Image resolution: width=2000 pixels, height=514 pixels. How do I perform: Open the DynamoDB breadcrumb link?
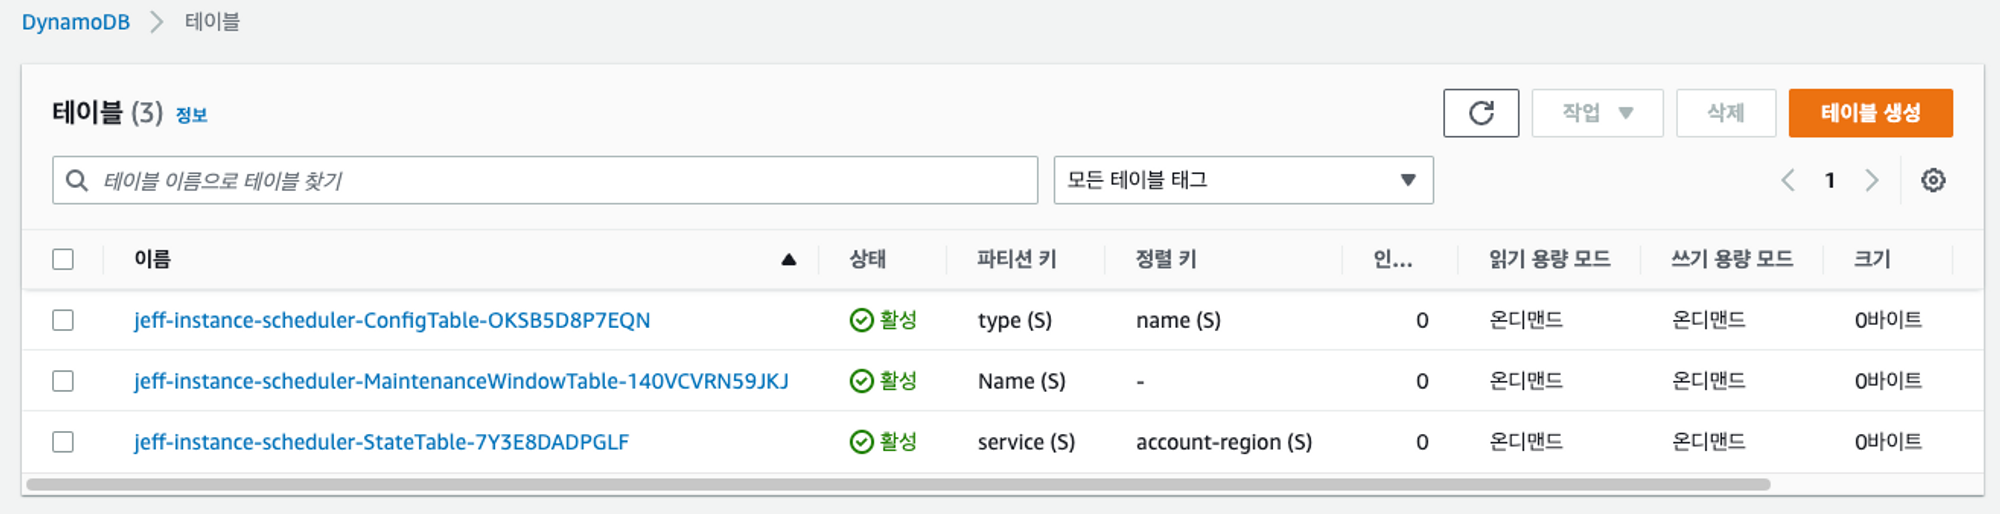pyautogui.click(x=76, y=22)
